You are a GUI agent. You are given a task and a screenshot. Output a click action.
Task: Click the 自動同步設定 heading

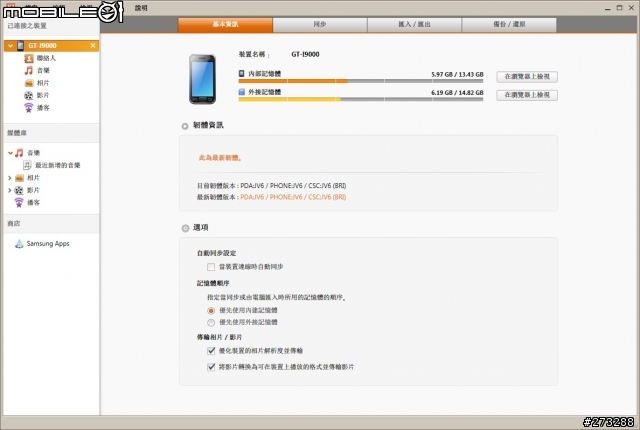(217, 253)
